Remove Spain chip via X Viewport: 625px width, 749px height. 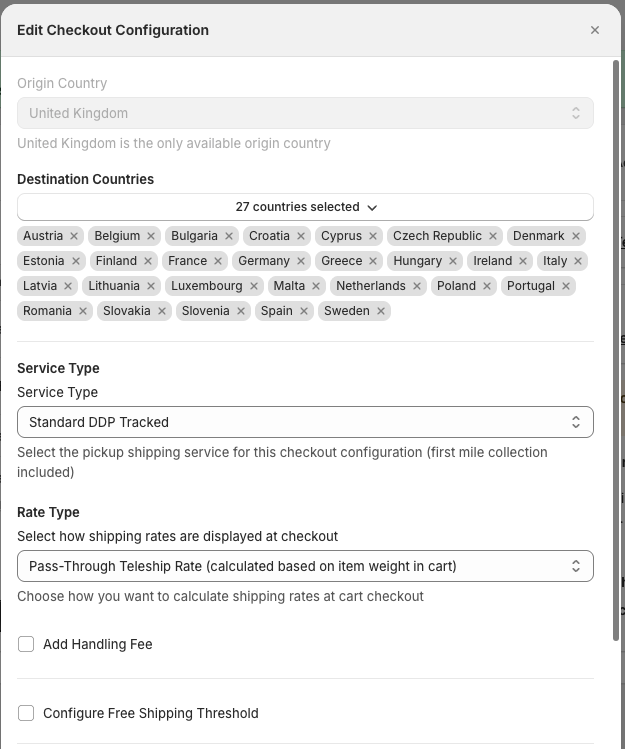pos(304,311)
